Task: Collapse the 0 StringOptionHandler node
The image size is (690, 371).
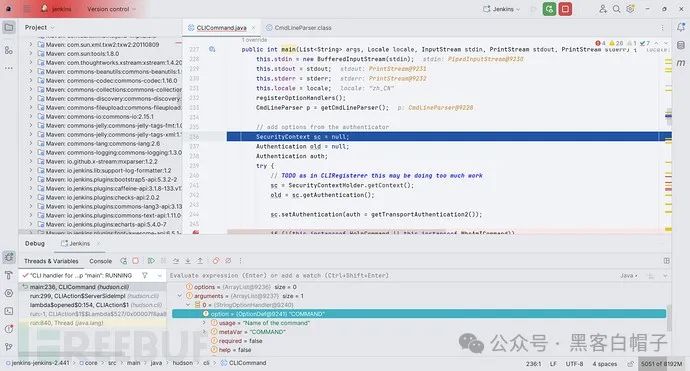Action: pos(188,305)
